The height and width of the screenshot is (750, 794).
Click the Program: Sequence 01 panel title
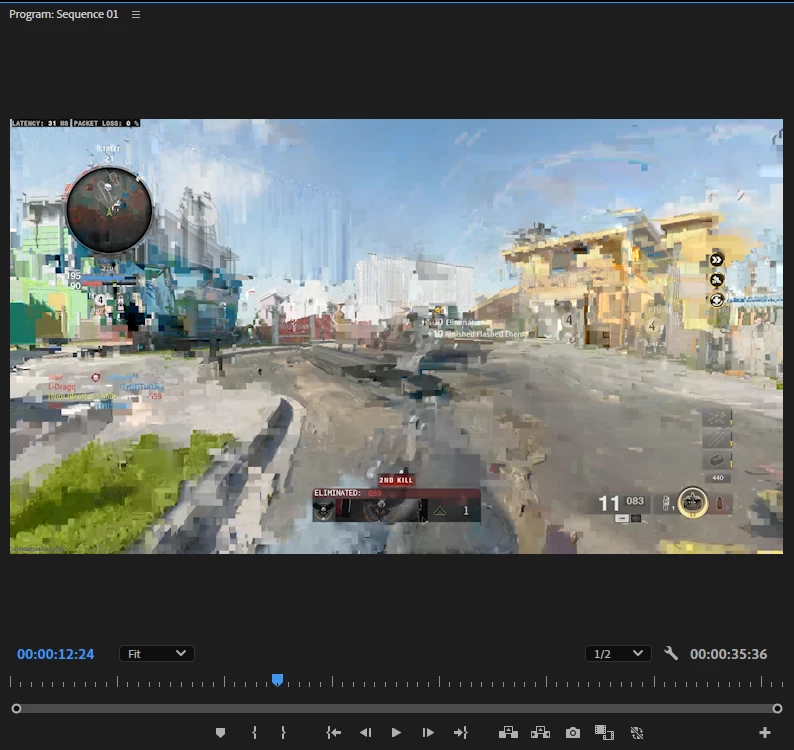[x=64, y=14]
